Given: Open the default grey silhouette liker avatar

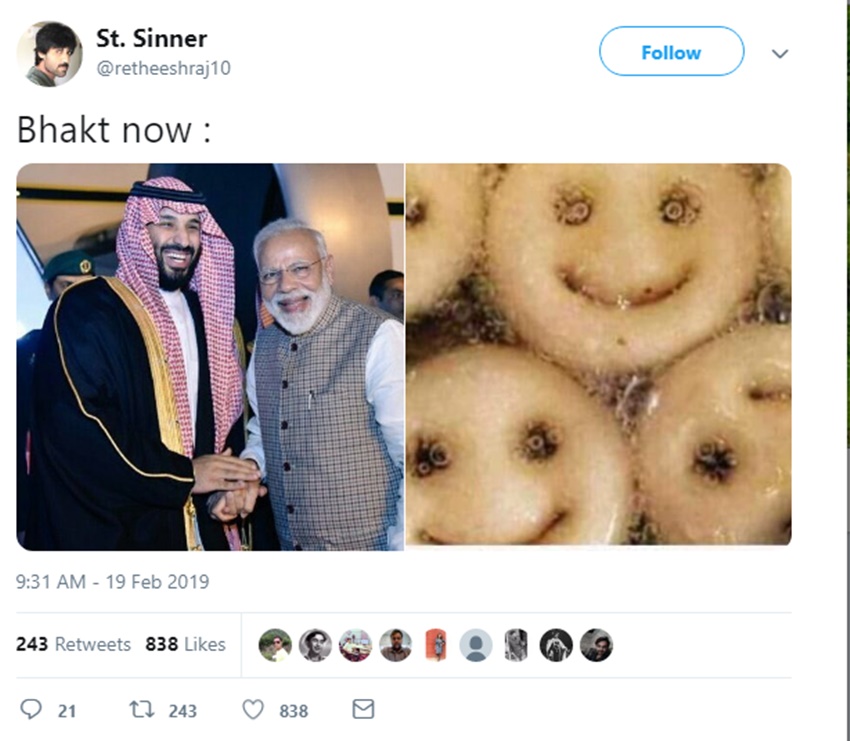Looking at the screenshot, I should click(476, 645).
